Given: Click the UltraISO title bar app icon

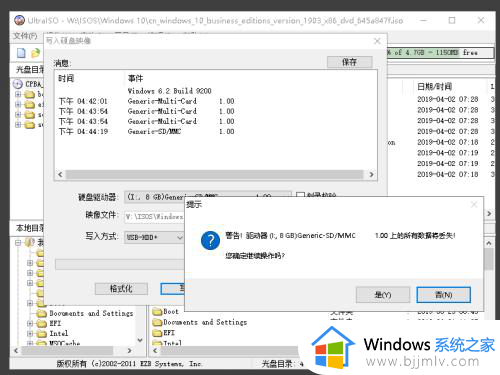Looking at the screenshot, I should [19, 20].
